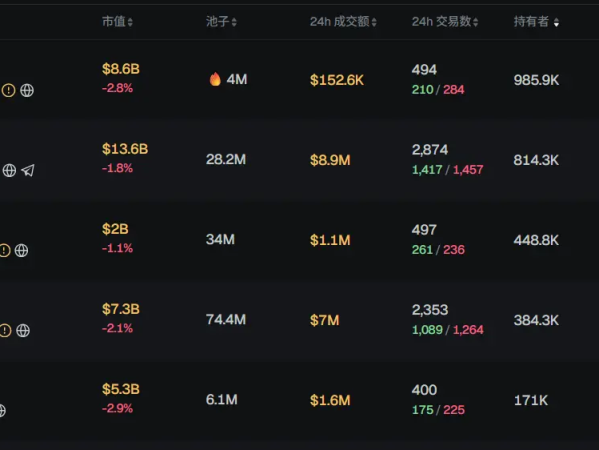Click sell count 225 in red
The height and width of the screenshot is (450, 599).
[x=454, y=410]
